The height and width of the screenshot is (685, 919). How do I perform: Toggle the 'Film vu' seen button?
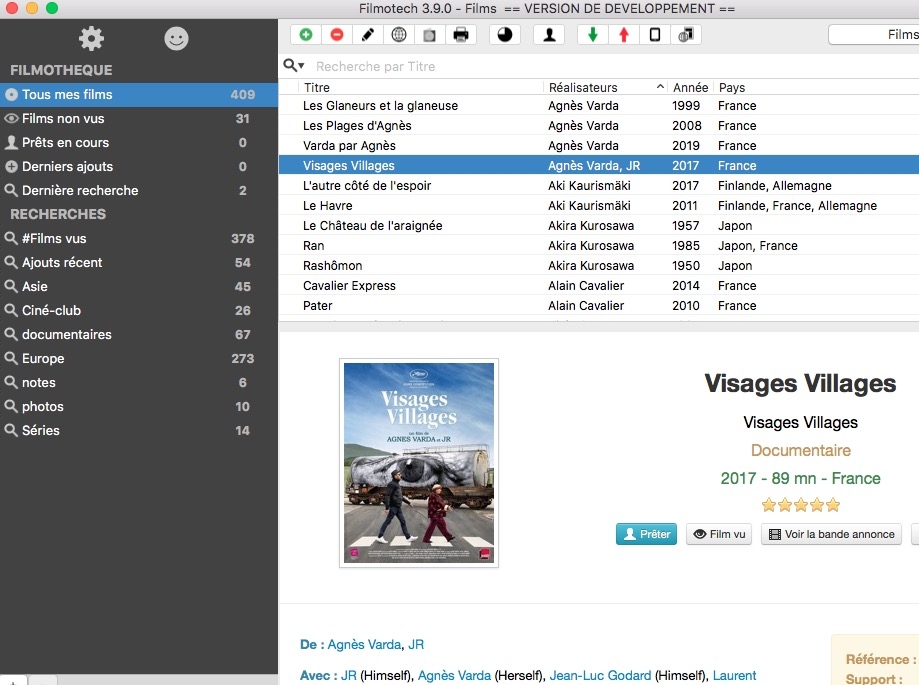click(x=719, y=534)
